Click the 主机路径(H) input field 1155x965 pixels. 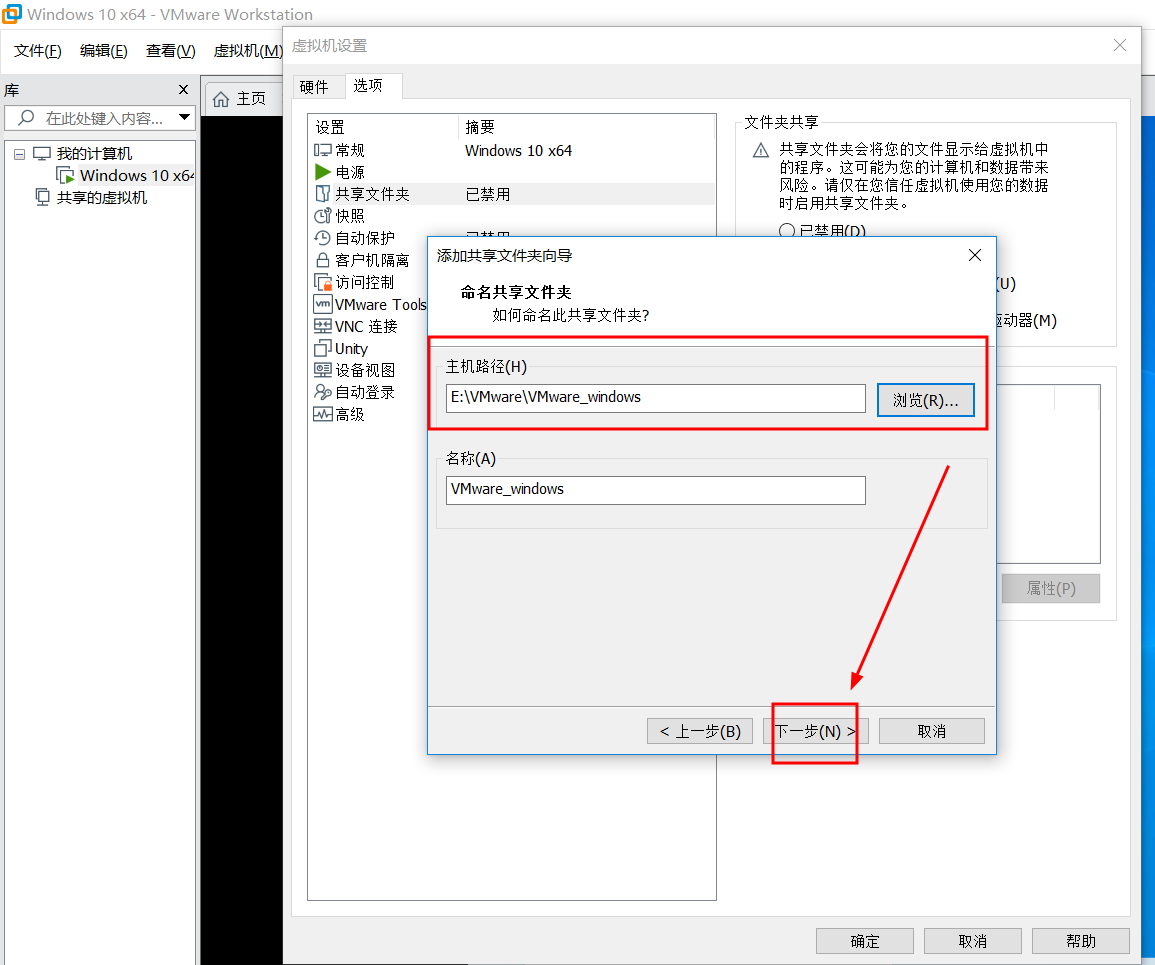(x=656, y=398)
